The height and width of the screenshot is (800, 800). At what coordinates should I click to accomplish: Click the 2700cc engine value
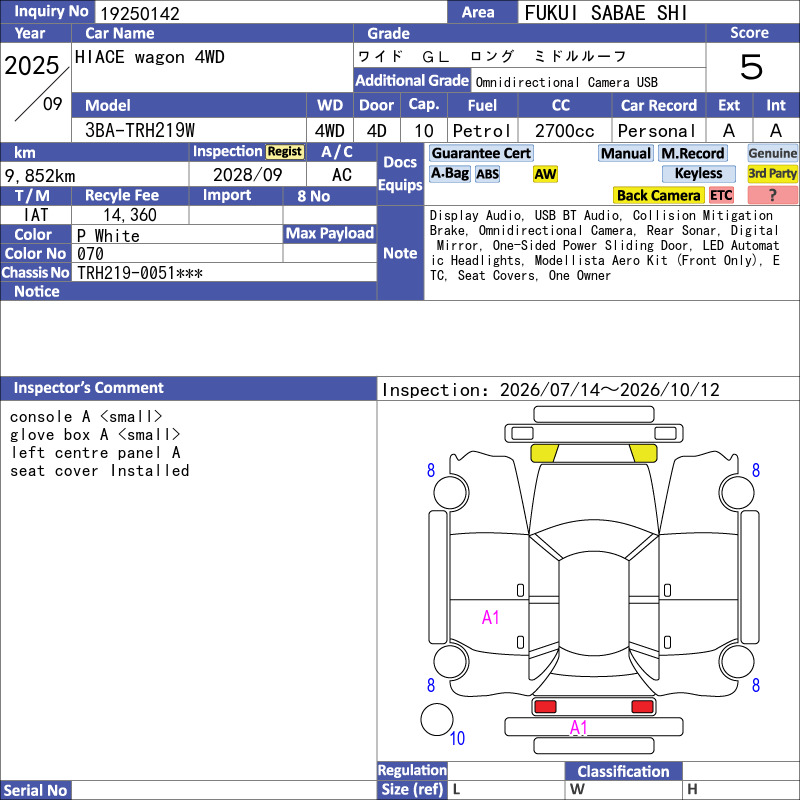point(565,131)
